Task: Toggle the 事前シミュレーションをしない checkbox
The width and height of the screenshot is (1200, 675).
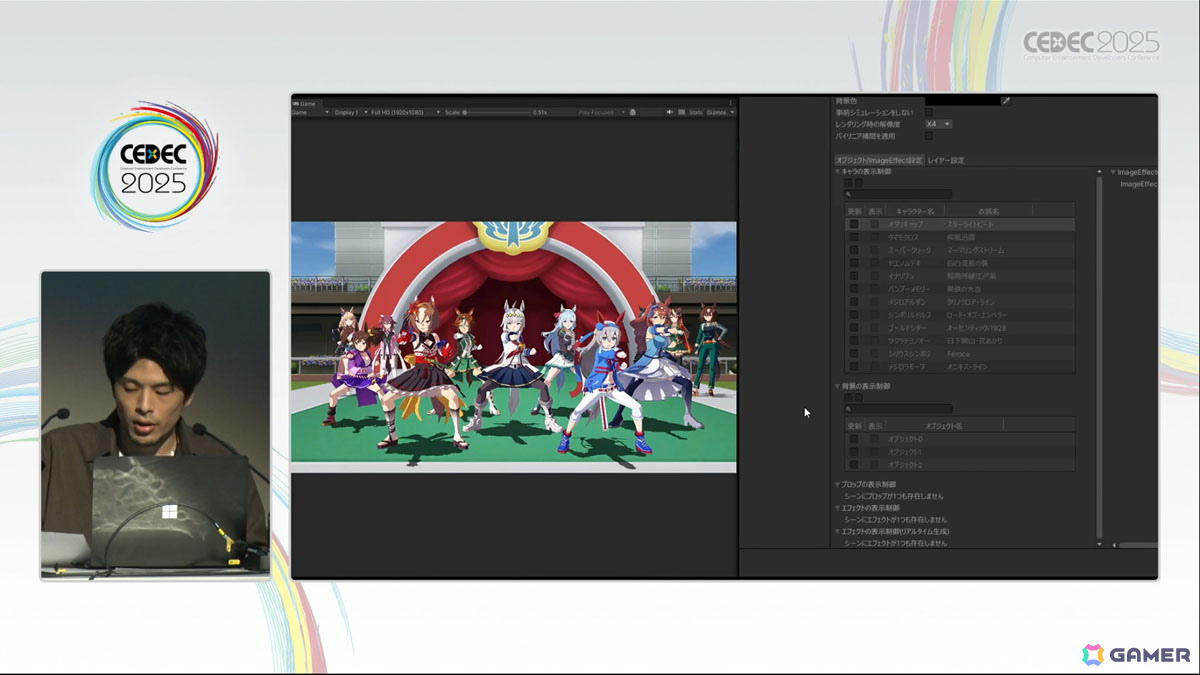Action: pos(929,113)
